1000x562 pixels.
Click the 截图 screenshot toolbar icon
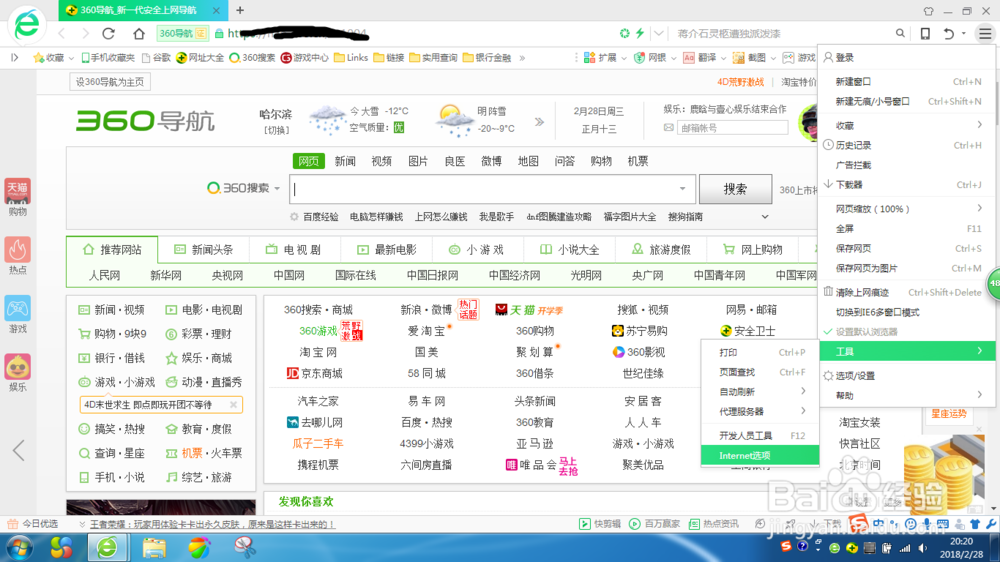tap(739, 57)
